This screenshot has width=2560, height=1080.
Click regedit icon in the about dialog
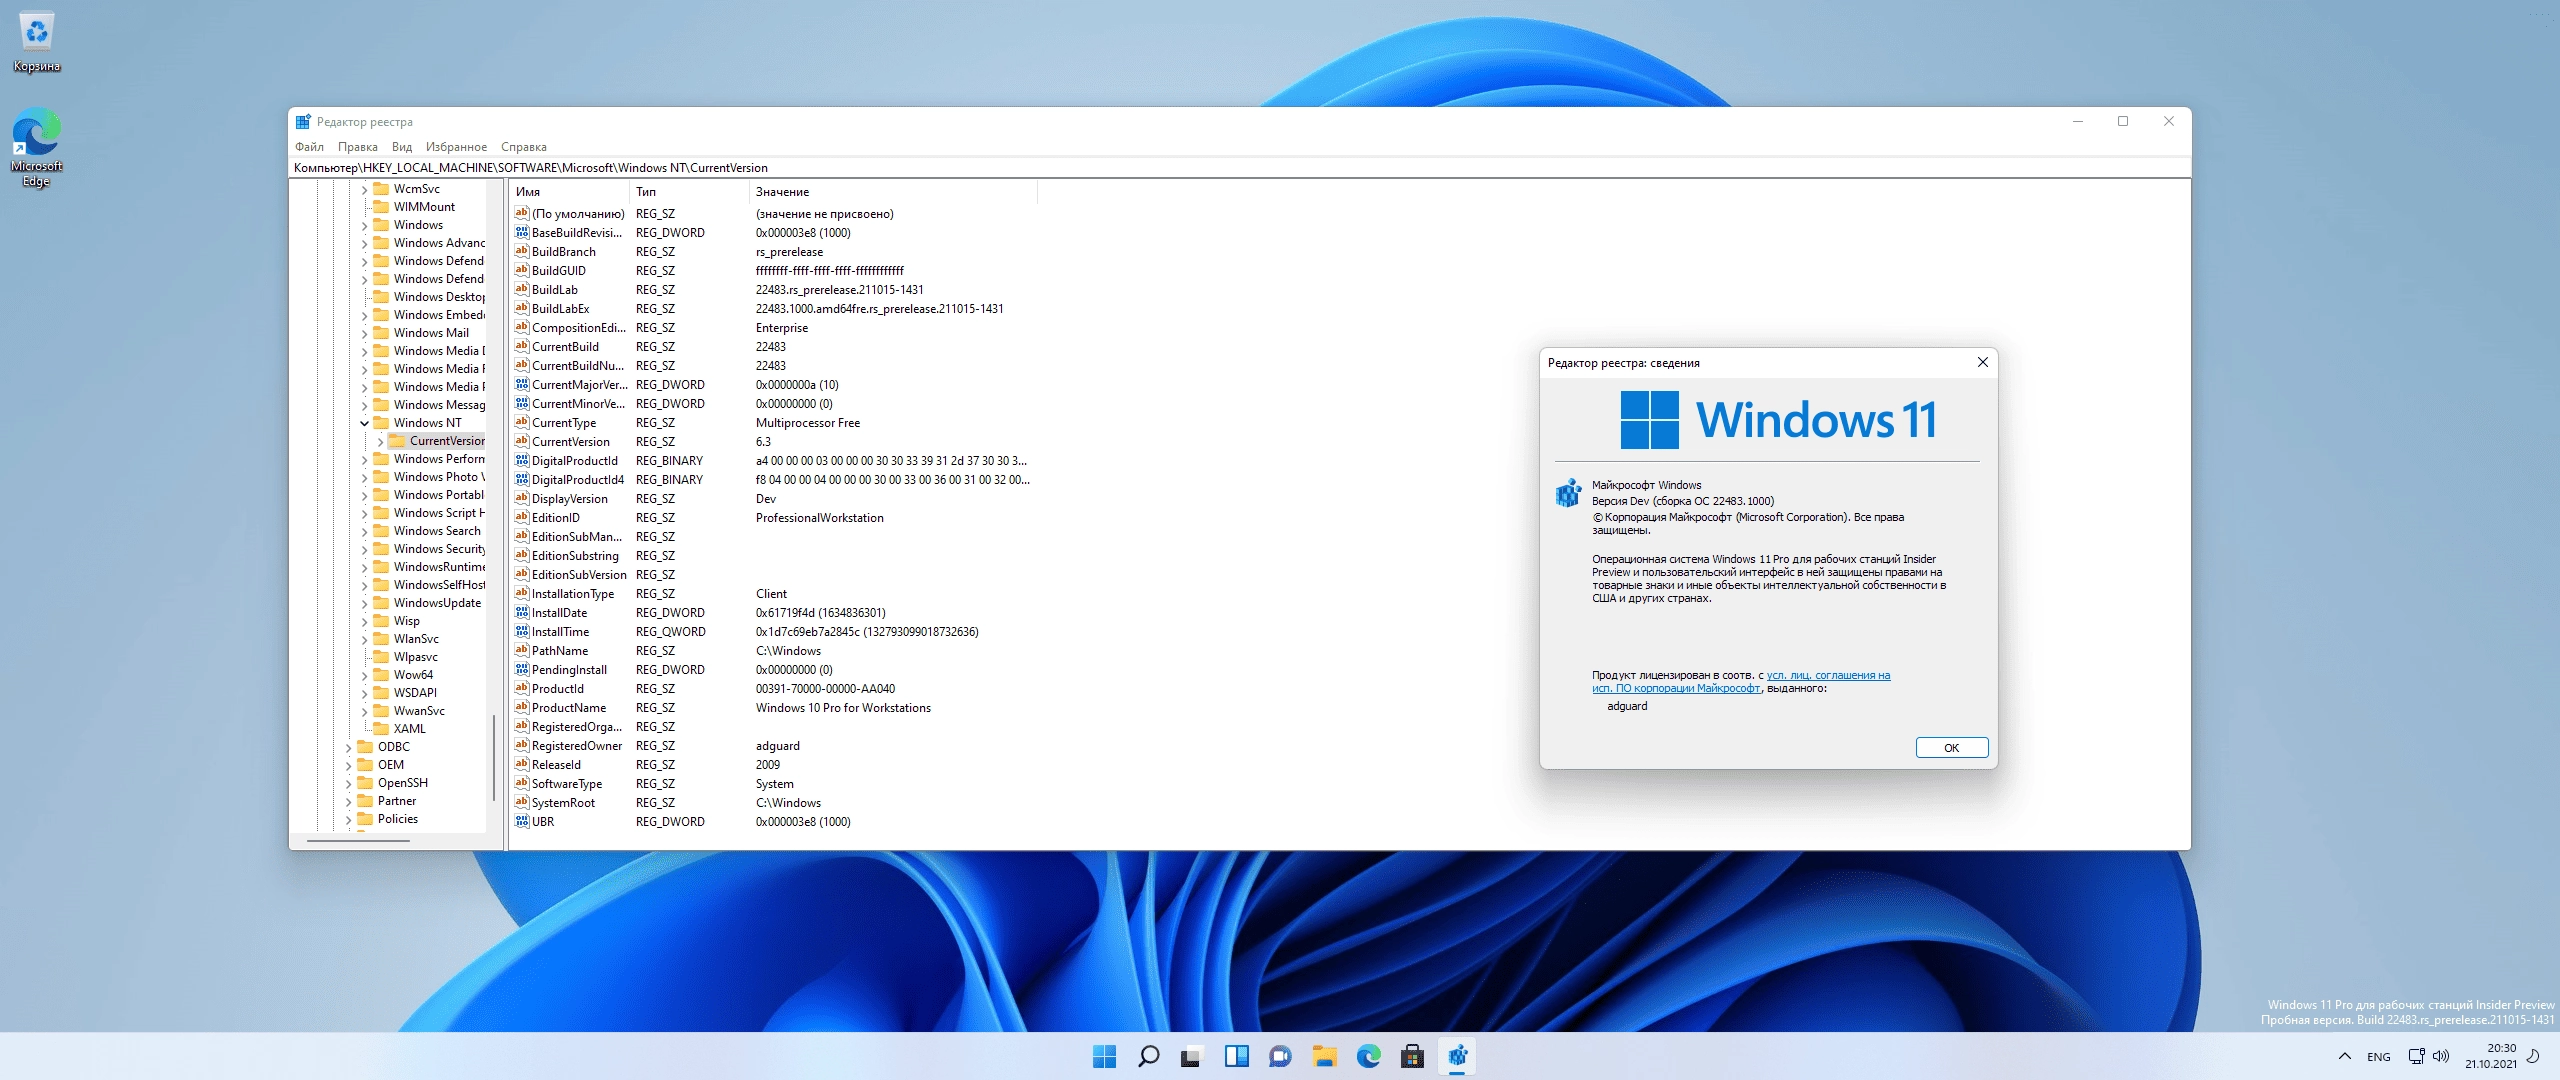(1568, 493)
